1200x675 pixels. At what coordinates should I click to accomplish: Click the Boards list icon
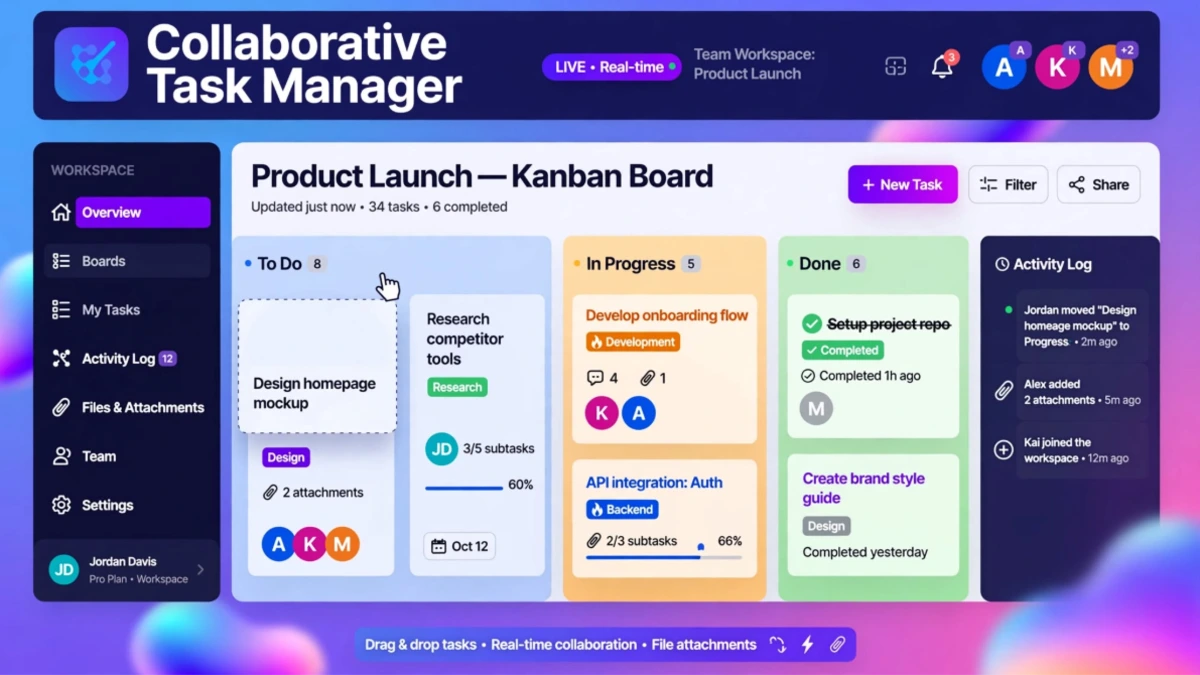coord(61,261)
